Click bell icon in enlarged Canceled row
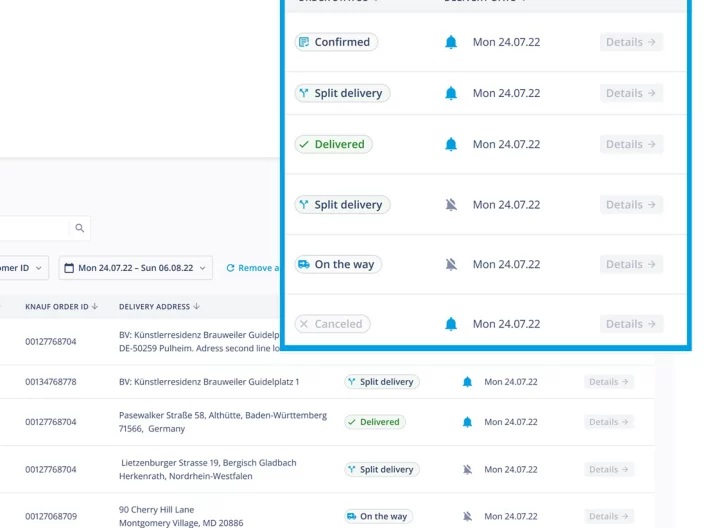704x528 pixels. click(451, 324)
